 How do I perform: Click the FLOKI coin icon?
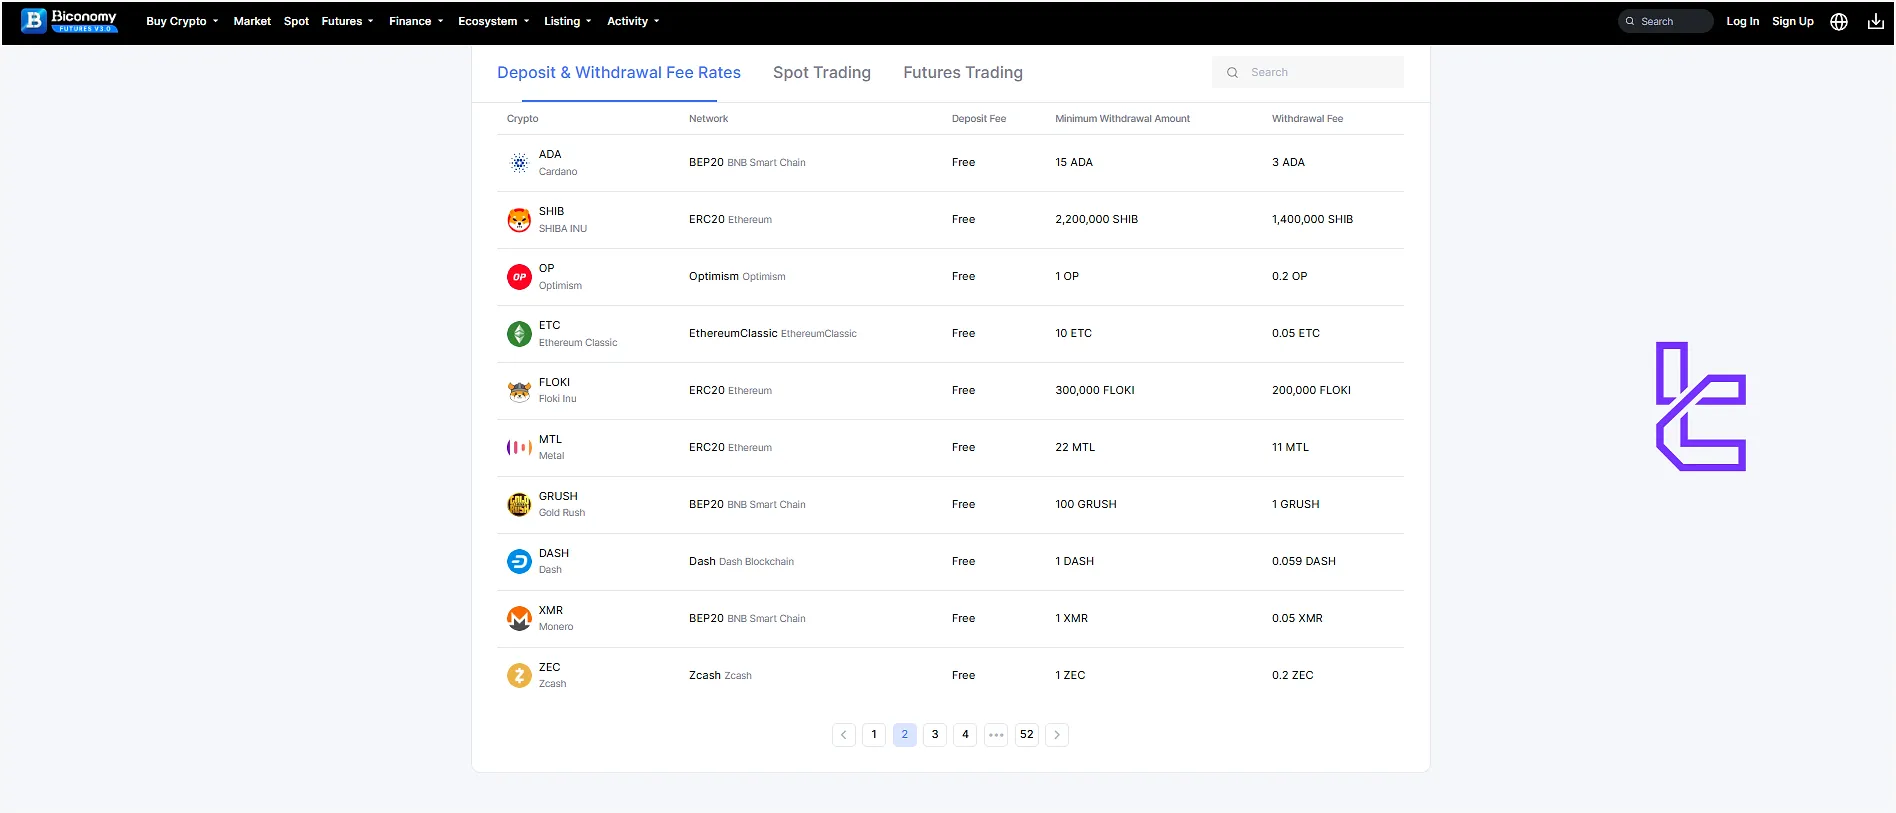tap(519, 391)
